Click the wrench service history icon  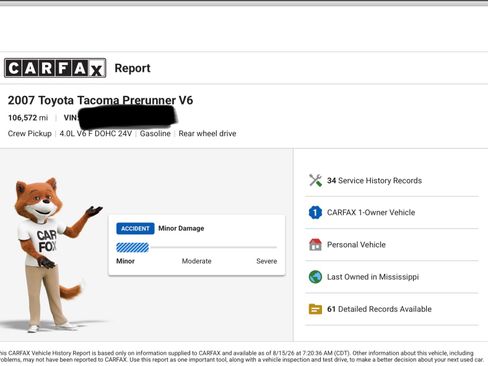(315, 180)
